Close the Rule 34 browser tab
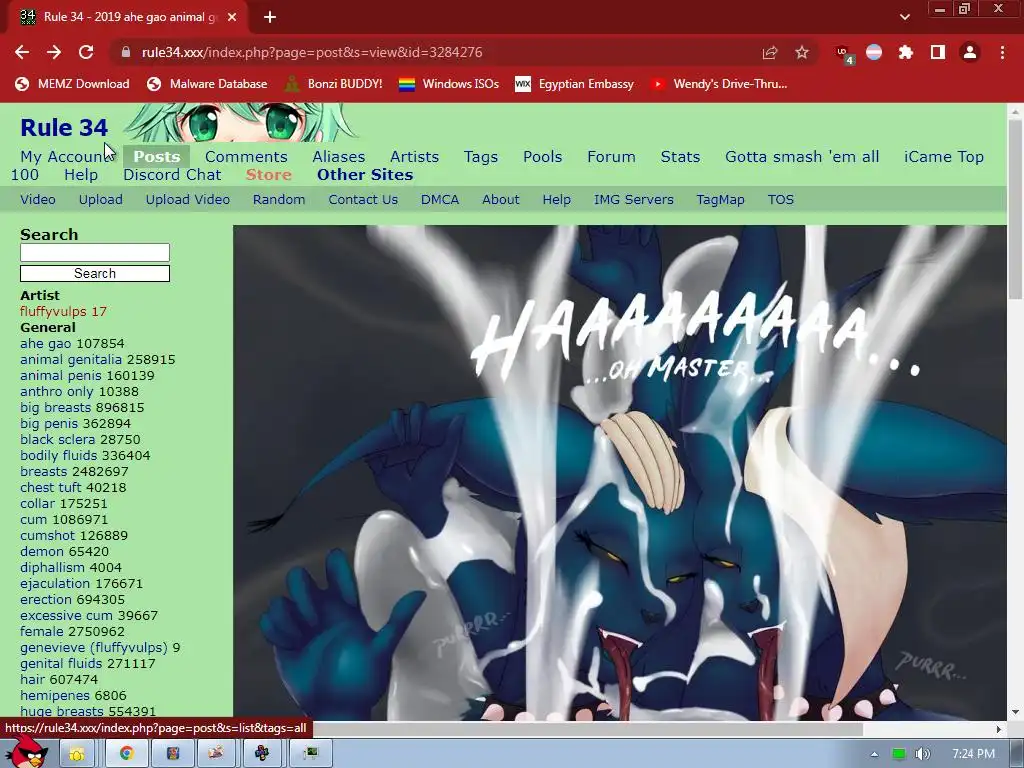 click(232, 17)
